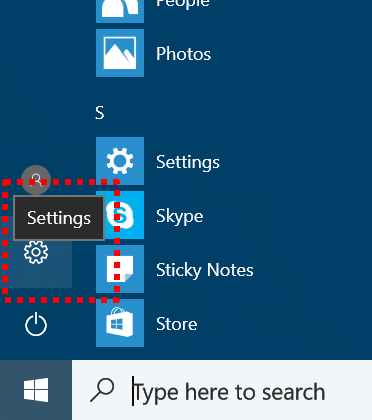Open the user account avatar icon

click(x=36, y=180)
